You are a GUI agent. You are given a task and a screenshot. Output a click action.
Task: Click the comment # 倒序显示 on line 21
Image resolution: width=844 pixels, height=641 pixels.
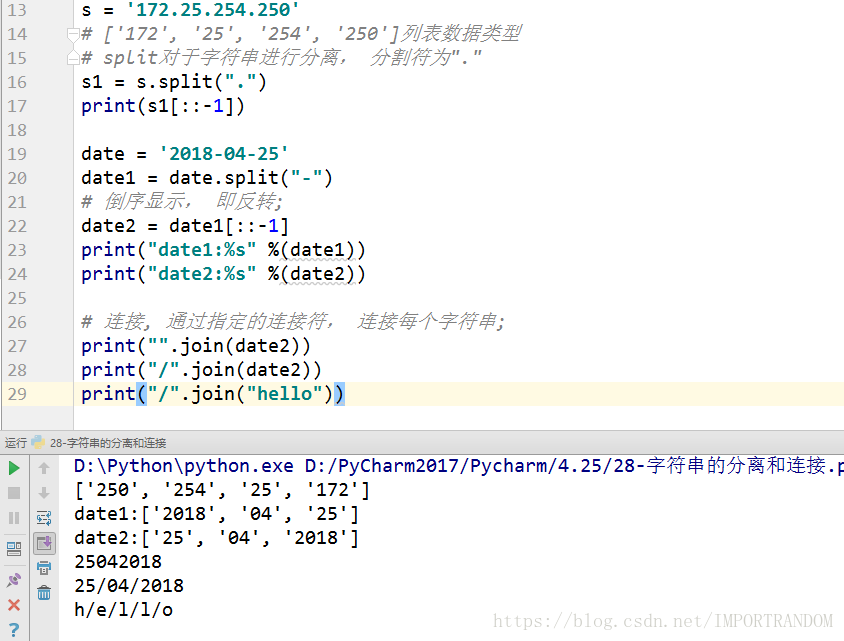pyautogui.click(x=182, y=202)
